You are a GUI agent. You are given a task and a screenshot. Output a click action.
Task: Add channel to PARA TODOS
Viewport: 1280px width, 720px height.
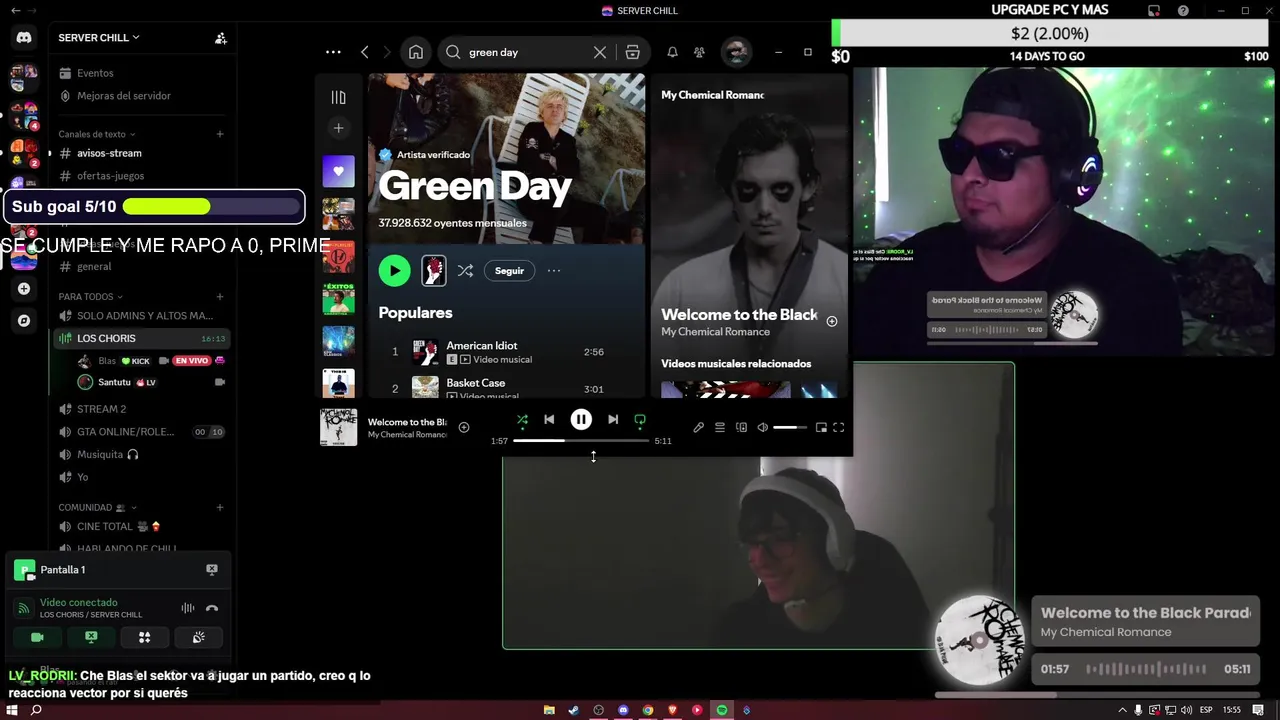click(x=220, y=297)
